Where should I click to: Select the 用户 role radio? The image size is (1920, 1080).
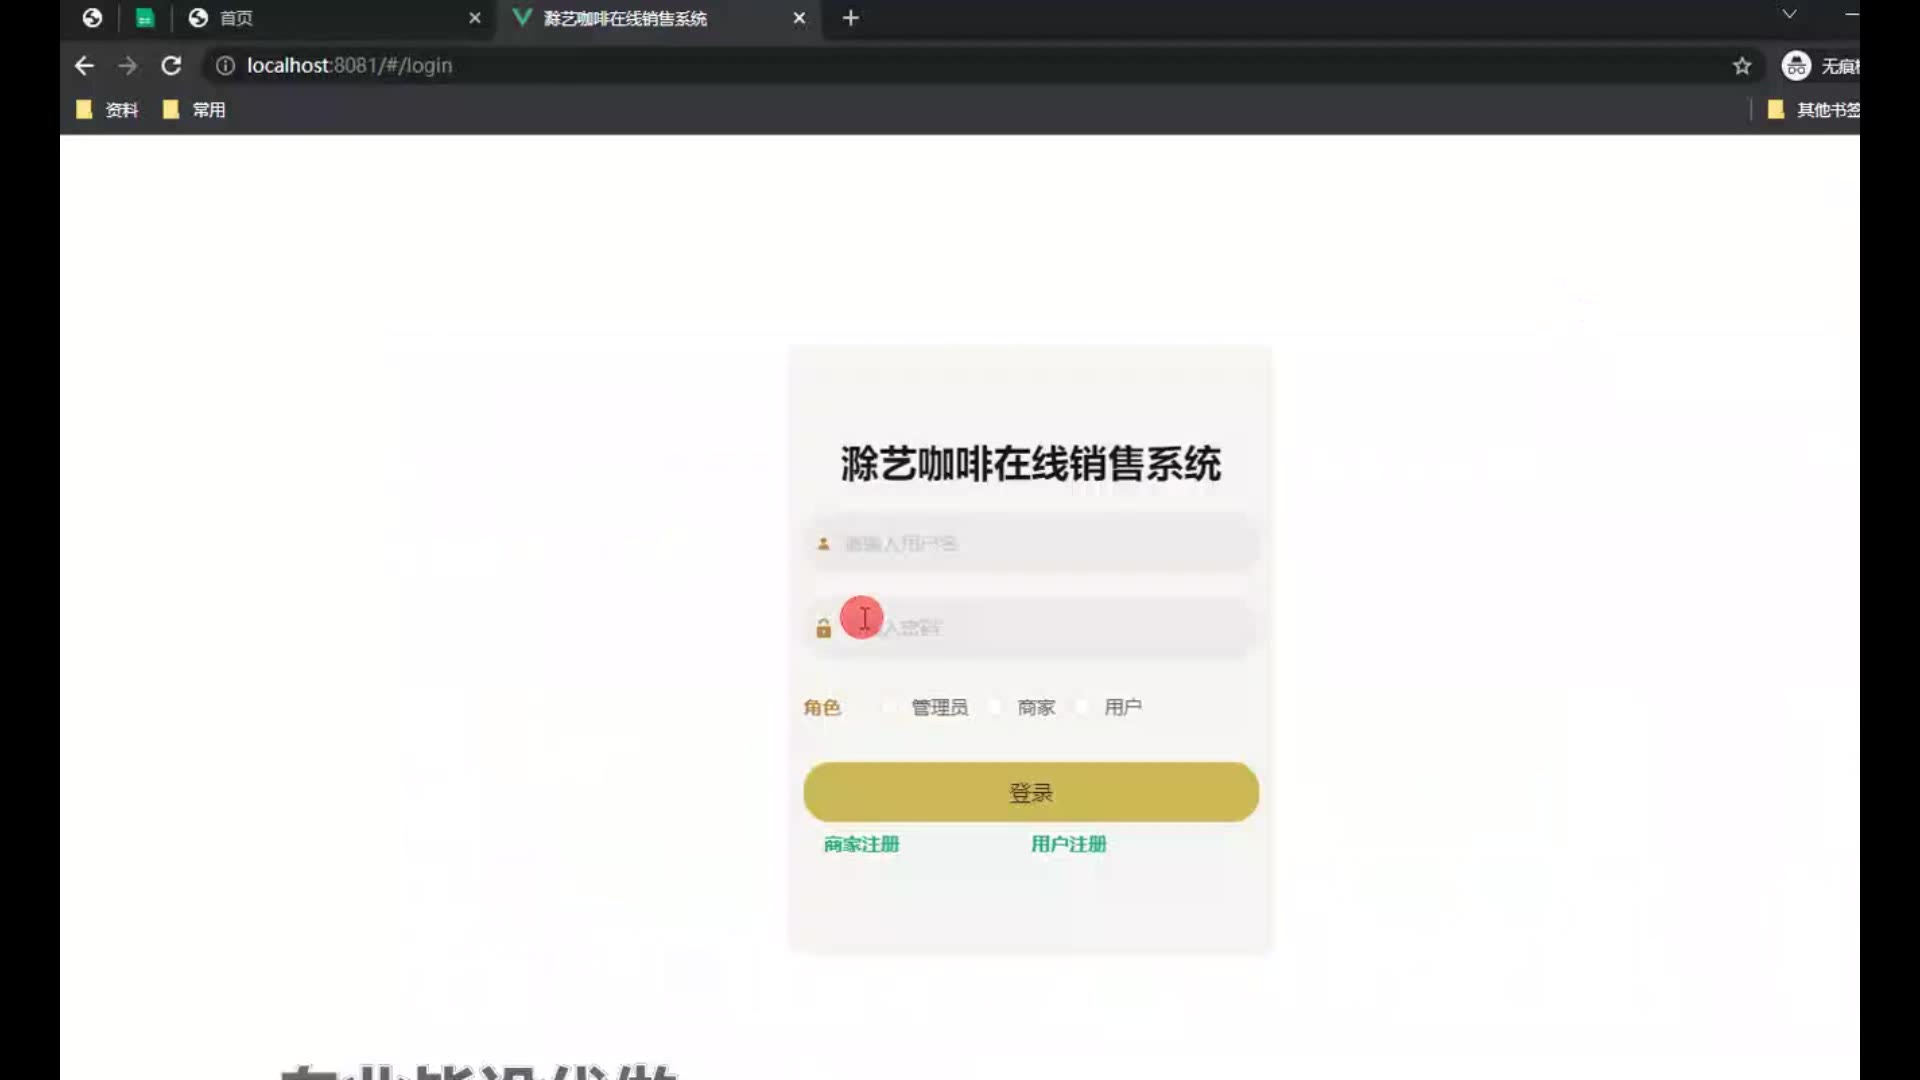1082,708
